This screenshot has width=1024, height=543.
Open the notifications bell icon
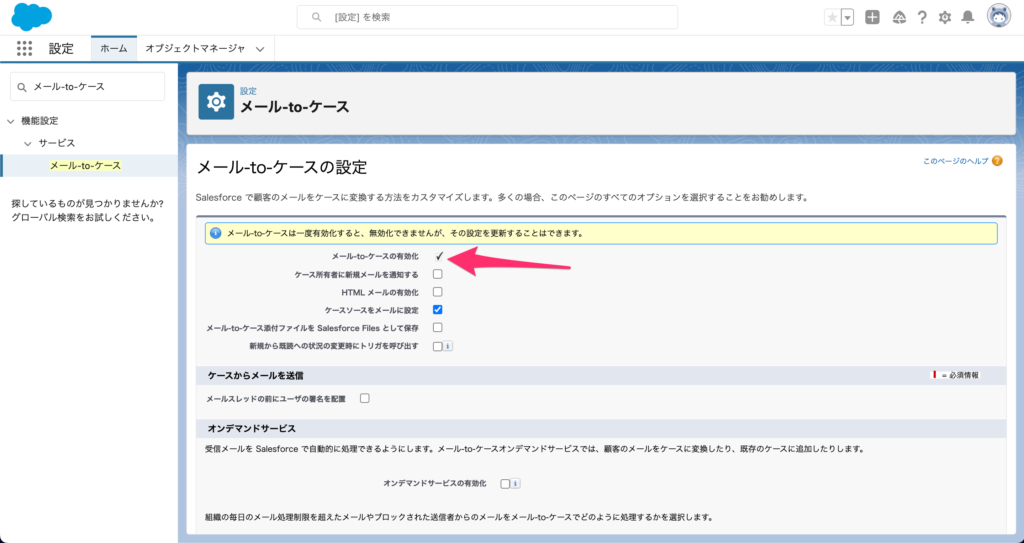pos(968,18)
